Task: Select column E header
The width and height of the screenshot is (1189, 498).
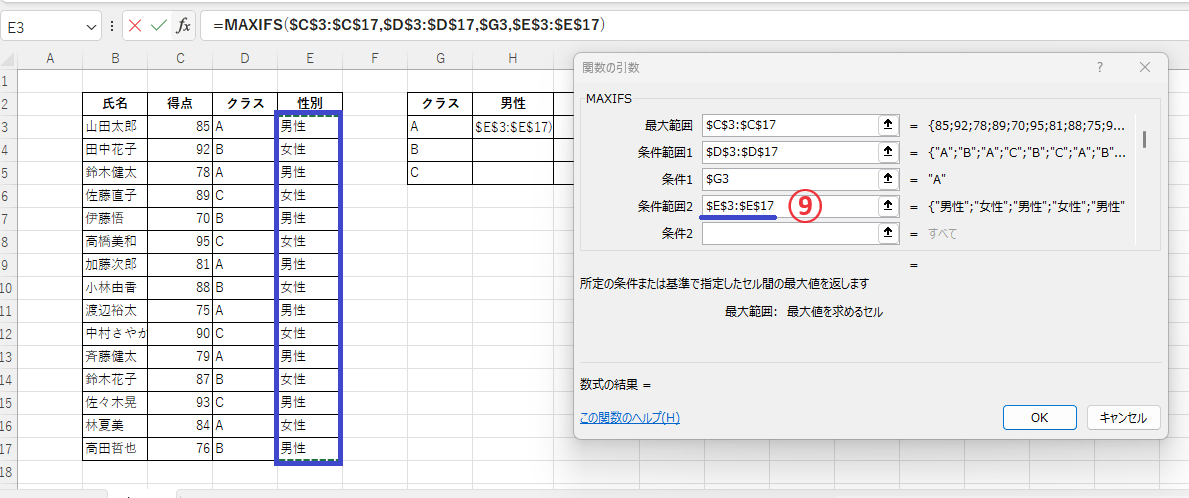Action: point(310,59)
